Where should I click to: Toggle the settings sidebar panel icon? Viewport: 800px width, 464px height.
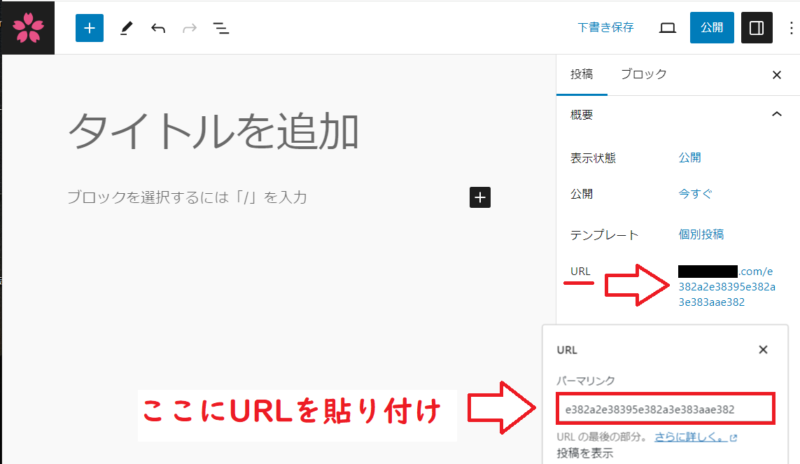(x=757, y=28)
